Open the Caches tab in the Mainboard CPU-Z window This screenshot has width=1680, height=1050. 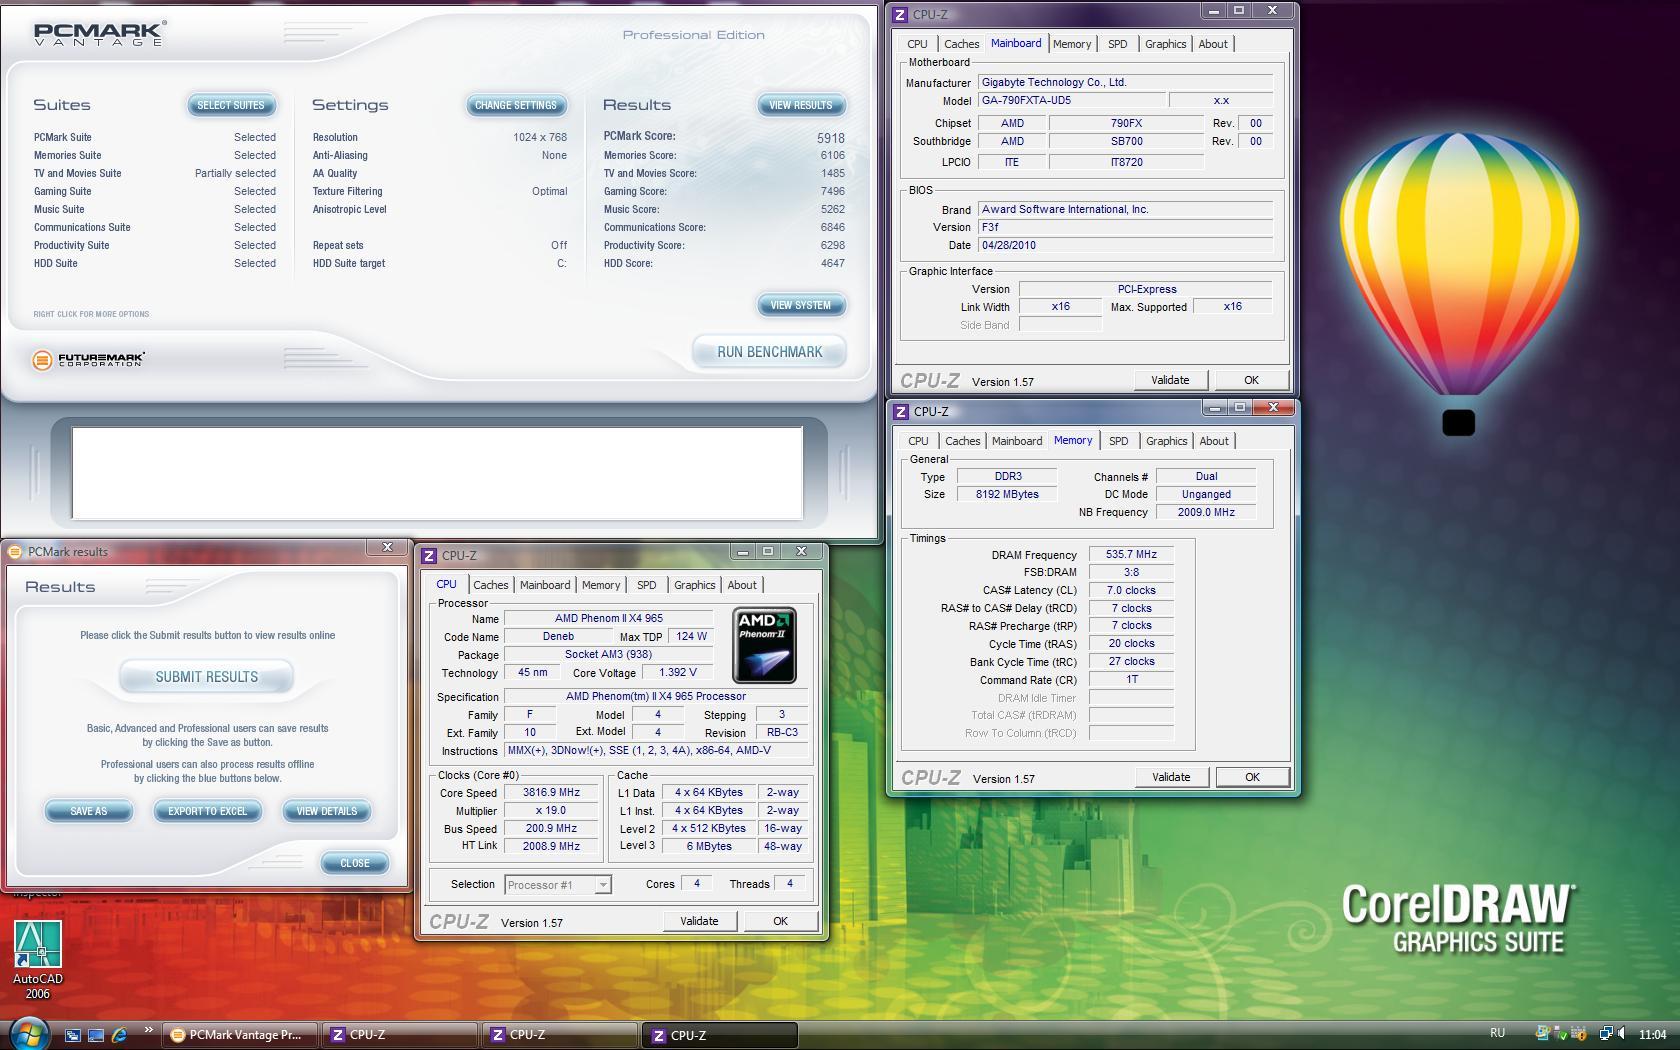click(961, 44)
